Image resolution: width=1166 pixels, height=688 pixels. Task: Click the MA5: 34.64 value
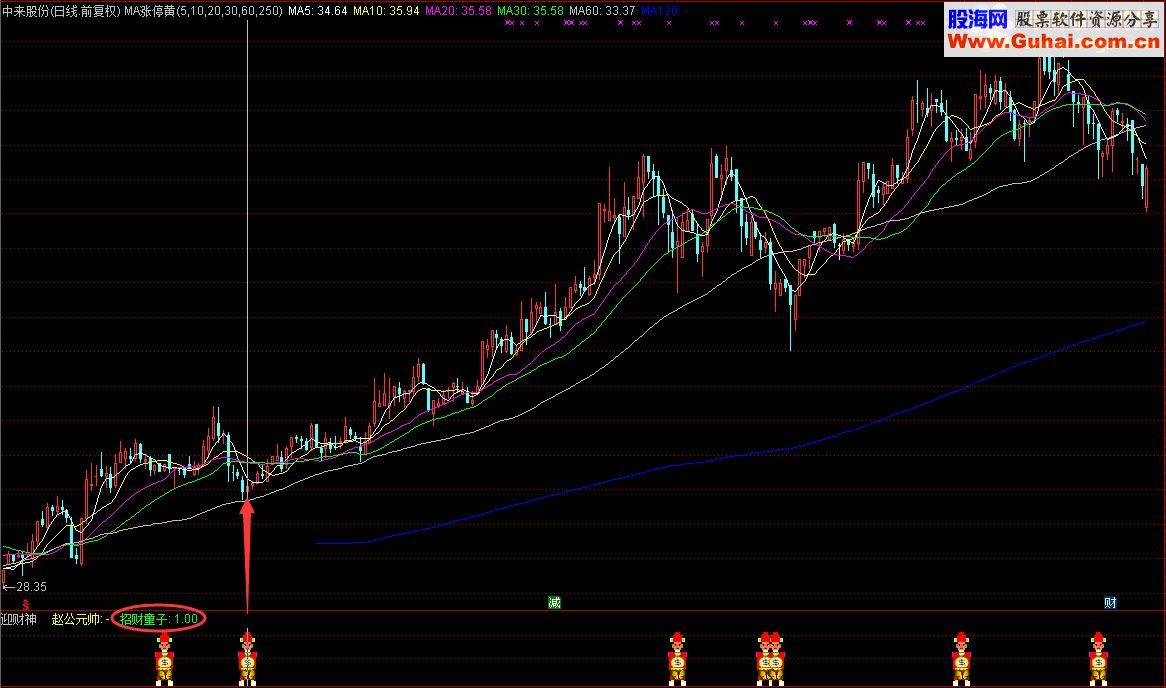(318, 11)
